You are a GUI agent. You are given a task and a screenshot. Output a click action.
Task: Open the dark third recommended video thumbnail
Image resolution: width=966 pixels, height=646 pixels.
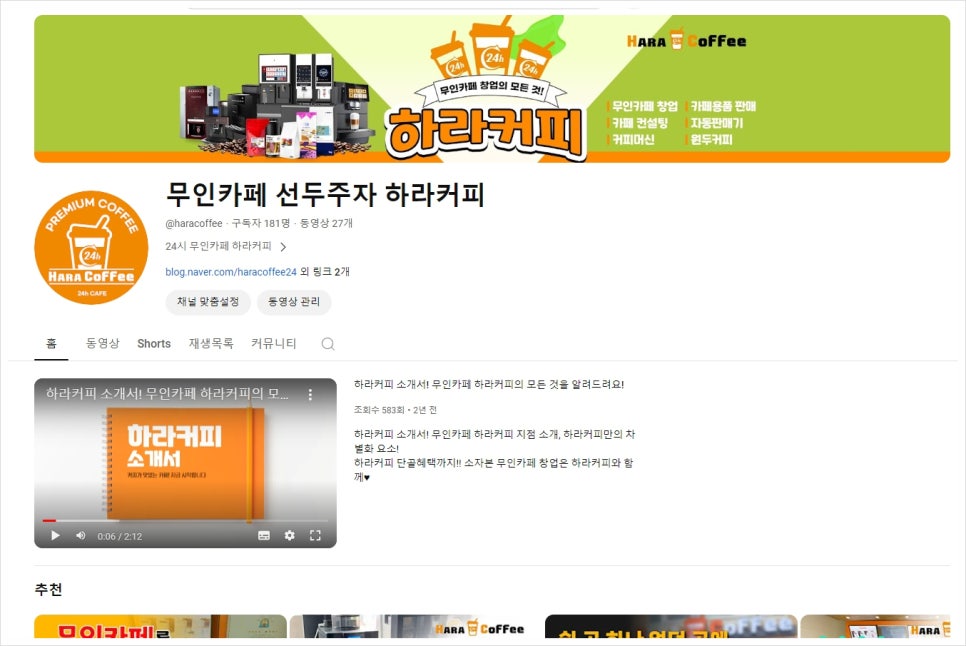pyautogui.click(x=671, y=626)
